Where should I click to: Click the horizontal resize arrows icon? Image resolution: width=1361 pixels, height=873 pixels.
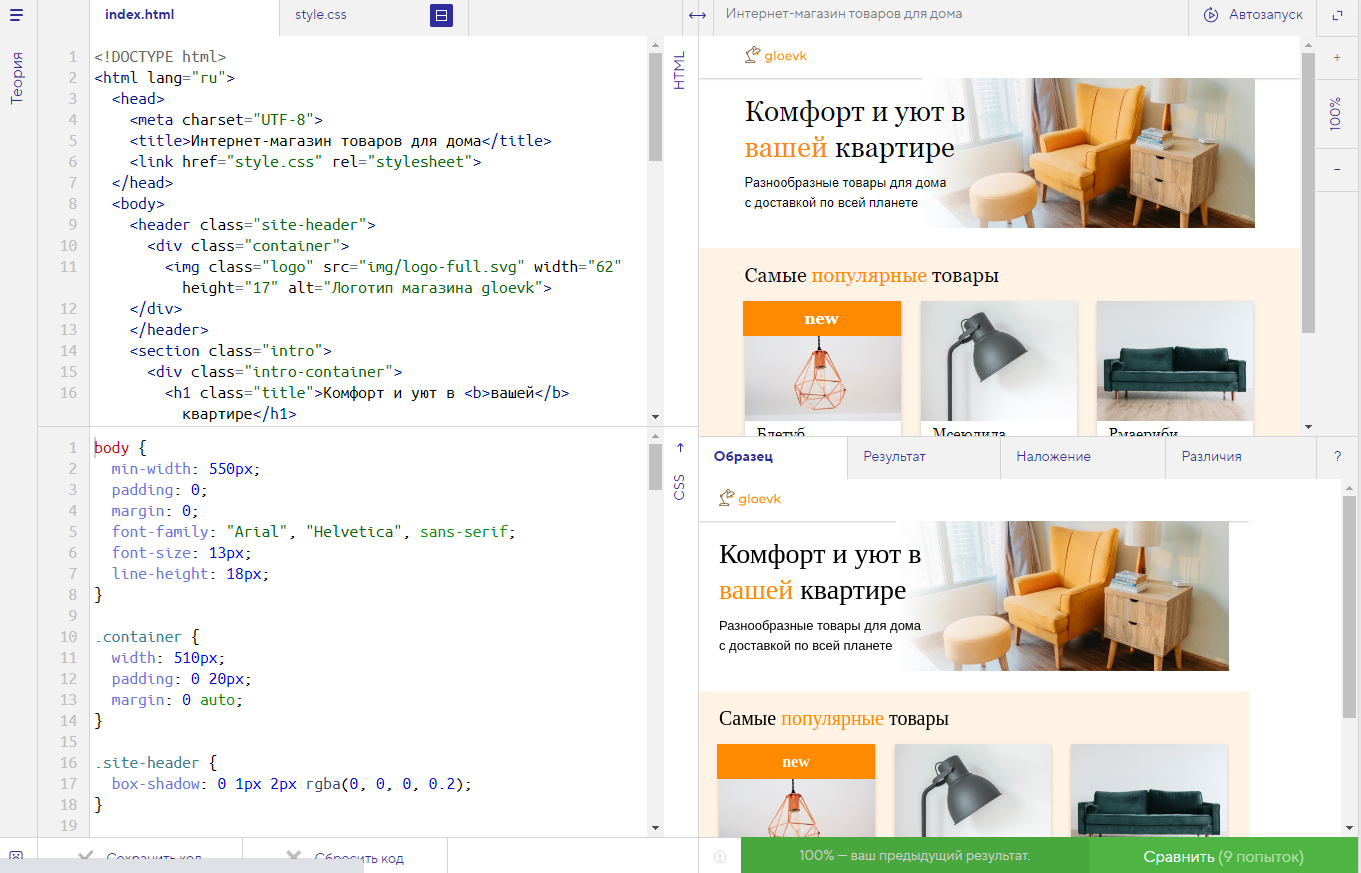(x=697, y=15)
